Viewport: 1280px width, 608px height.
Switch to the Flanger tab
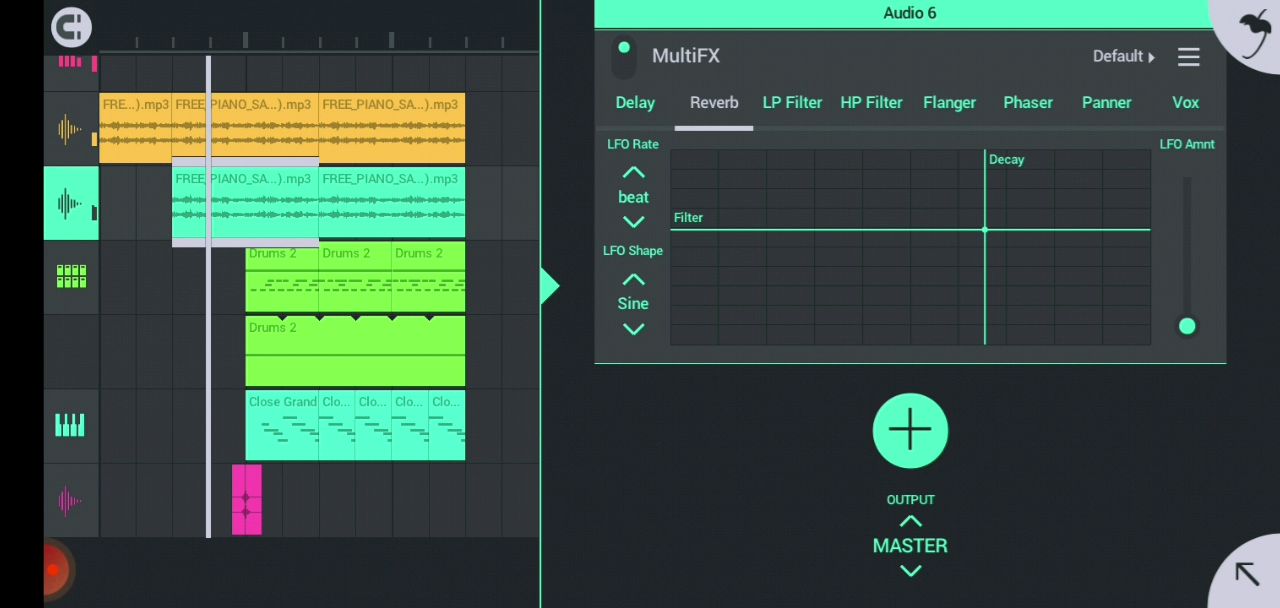click(949, 103)
